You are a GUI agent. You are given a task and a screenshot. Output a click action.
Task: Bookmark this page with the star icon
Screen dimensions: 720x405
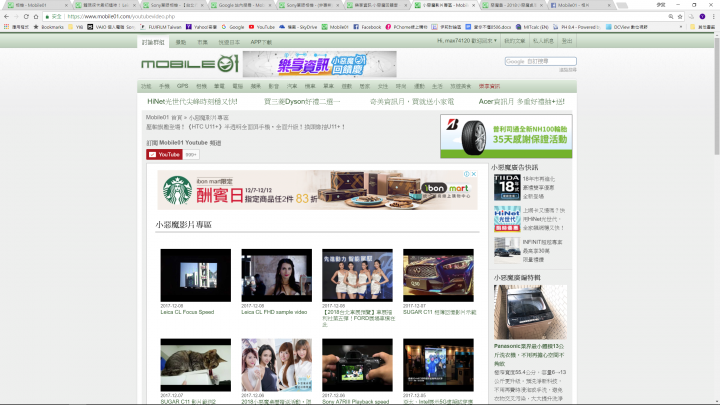tap(680, 17)
